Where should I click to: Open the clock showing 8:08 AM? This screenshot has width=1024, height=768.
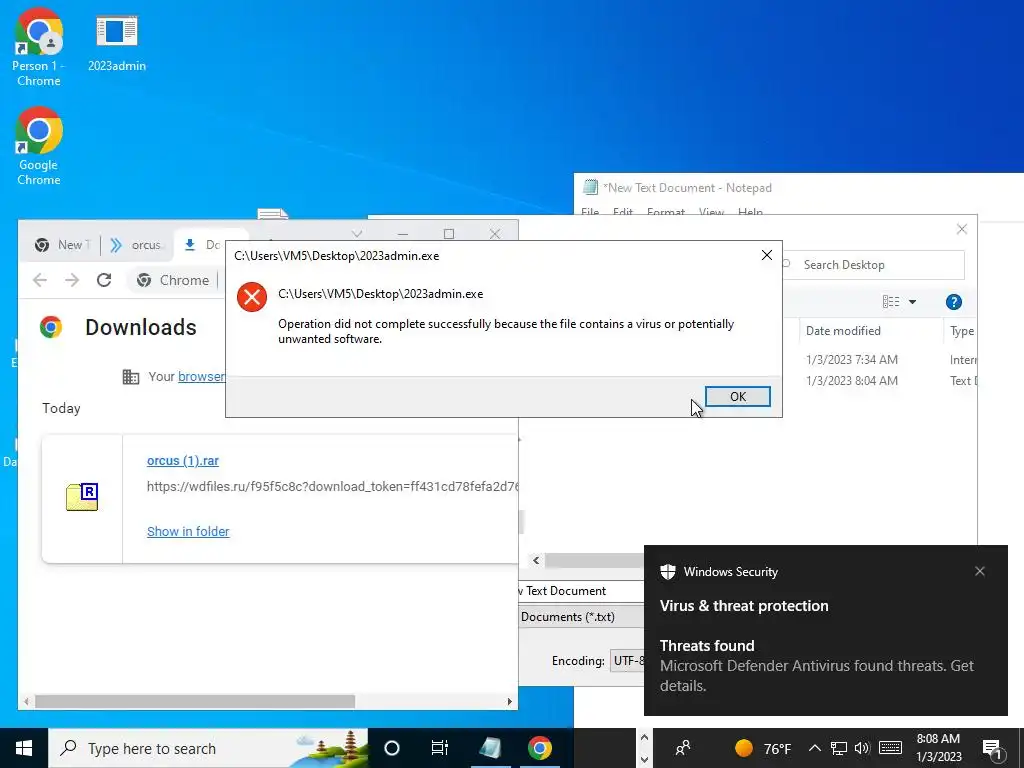(938, 748)
